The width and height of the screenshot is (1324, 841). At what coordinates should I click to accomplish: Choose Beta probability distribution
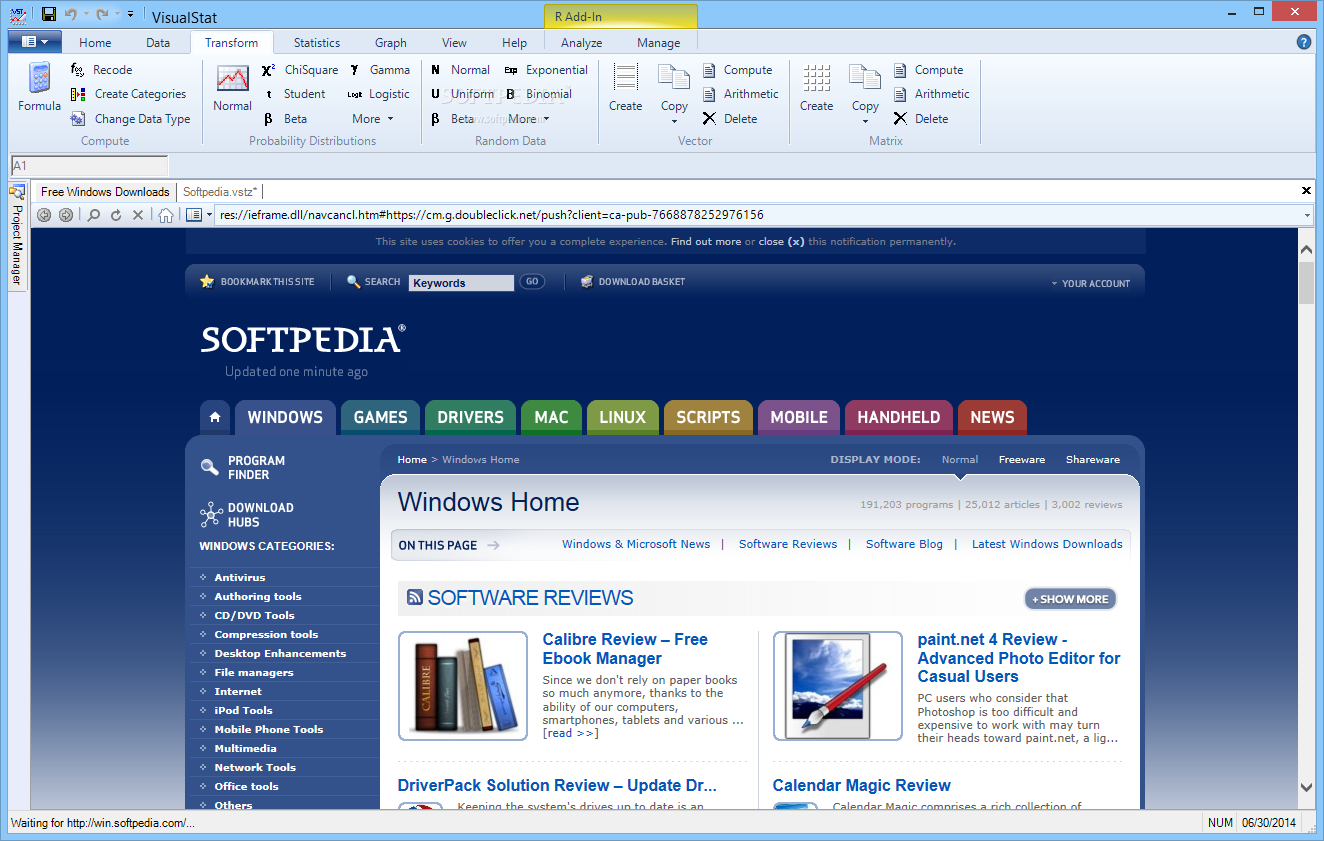(285, 119)
